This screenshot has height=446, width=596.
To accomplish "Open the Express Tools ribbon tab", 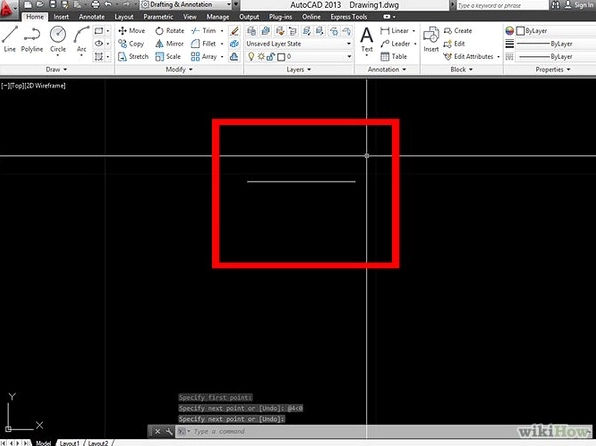I will (349, 17).
